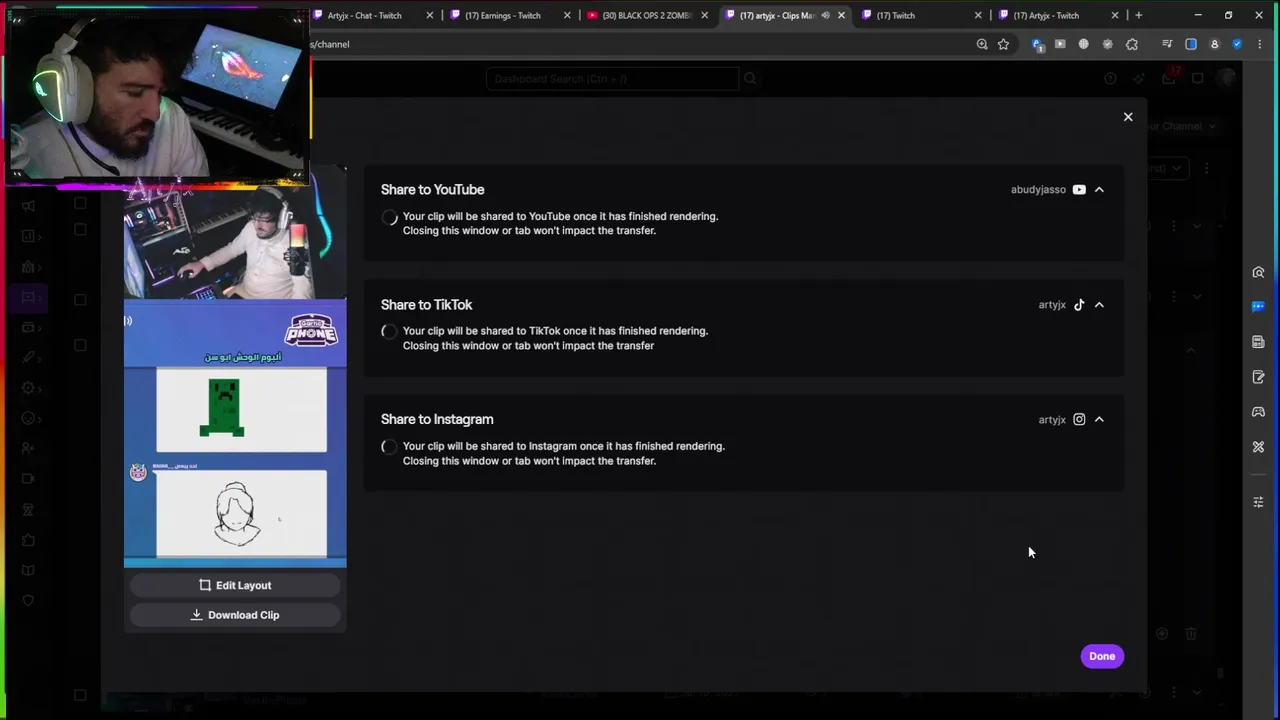Click the Dashboard Search field
This screenshot has width=1280, height=720.
(612, 79)
